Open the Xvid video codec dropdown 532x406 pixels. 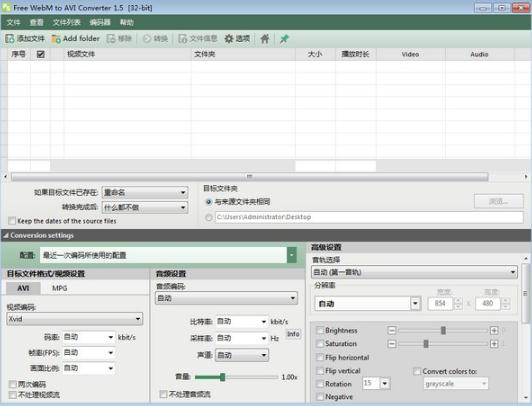(x=75, y=319)
